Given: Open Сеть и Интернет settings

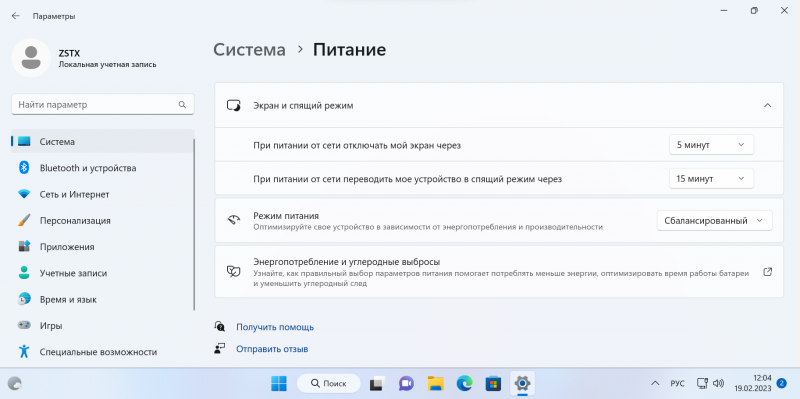Looking at the screenshot, I should (102, 194).
